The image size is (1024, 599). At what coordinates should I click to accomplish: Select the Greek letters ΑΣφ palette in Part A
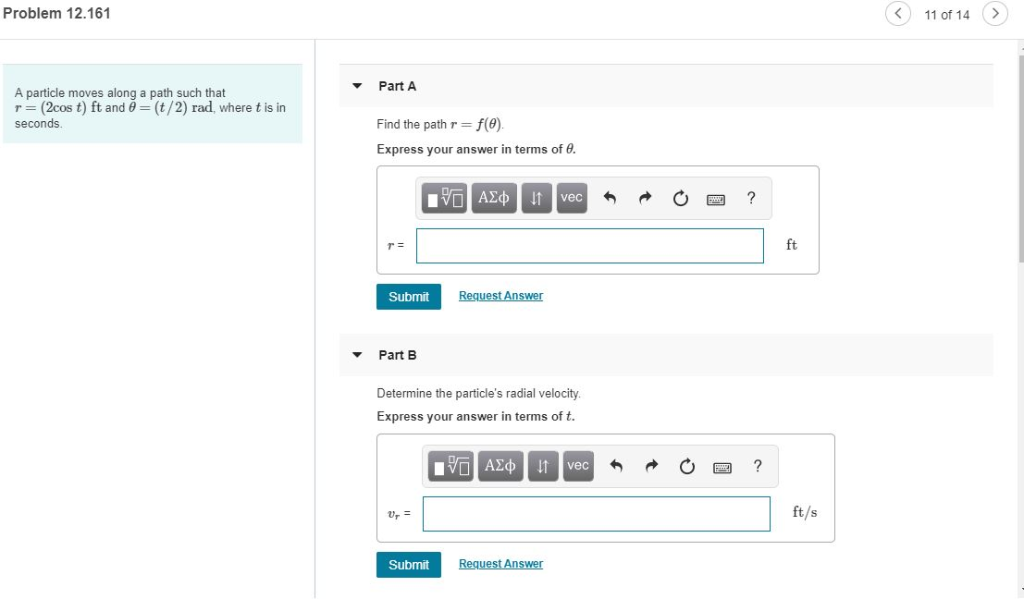(x=494, y=198)
